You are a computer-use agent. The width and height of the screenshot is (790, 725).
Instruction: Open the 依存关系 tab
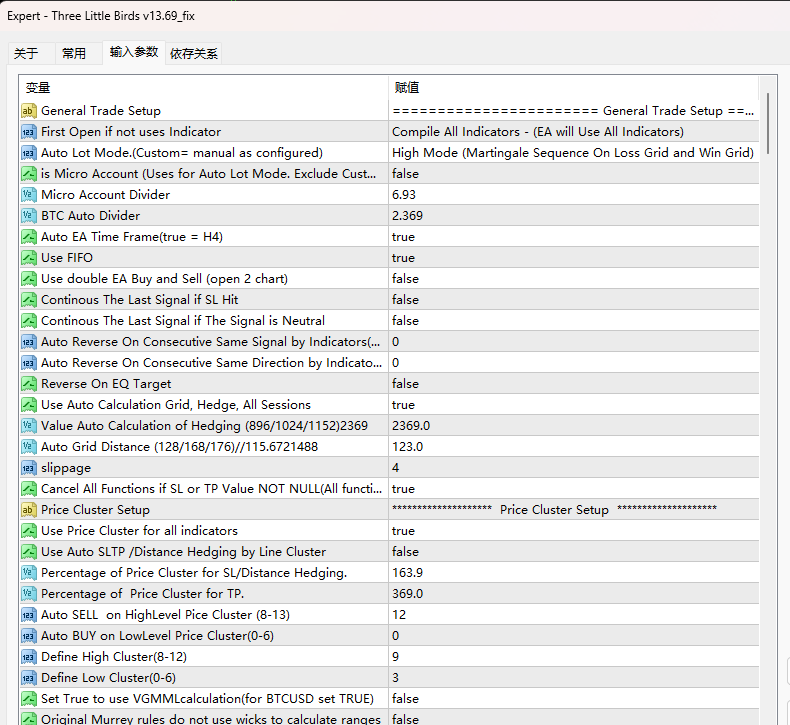pos(194,53)
